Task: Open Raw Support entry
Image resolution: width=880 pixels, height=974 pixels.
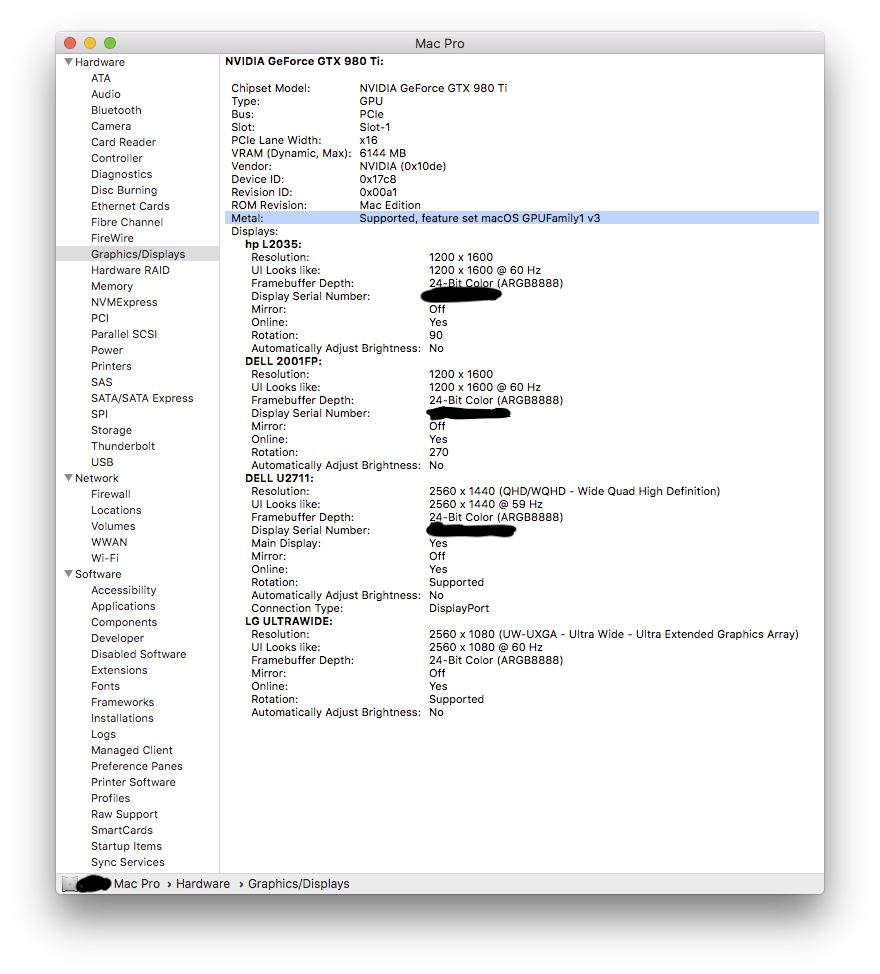Action: (124, 814)
